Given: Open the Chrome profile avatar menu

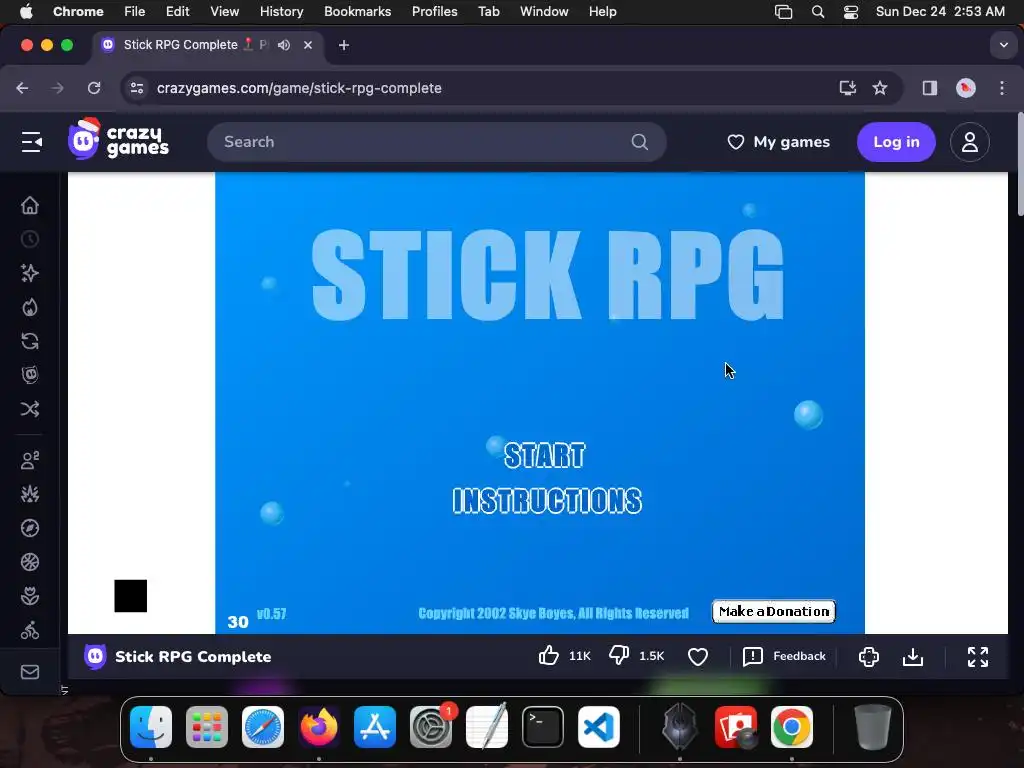Looking at the screenshot, I should (x=966, y=88).
